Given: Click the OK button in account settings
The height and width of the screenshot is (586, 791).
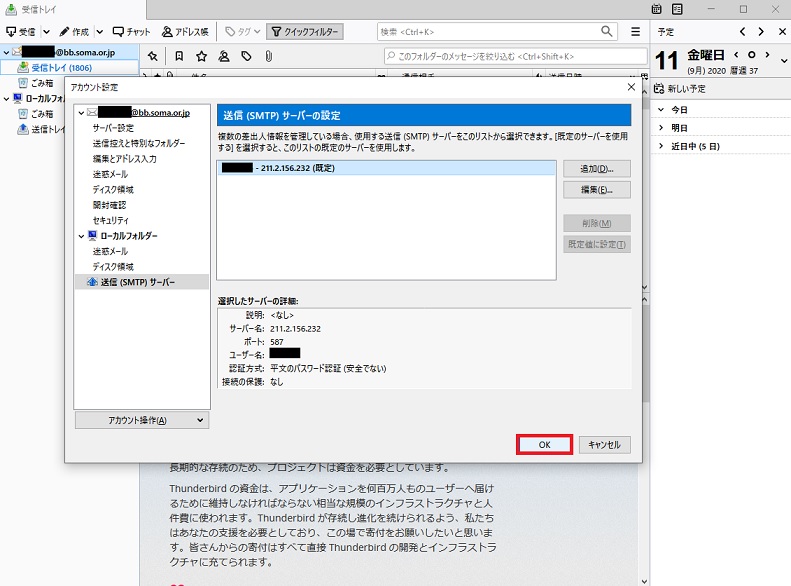Looking at the screenshot, I should (544, 445).
